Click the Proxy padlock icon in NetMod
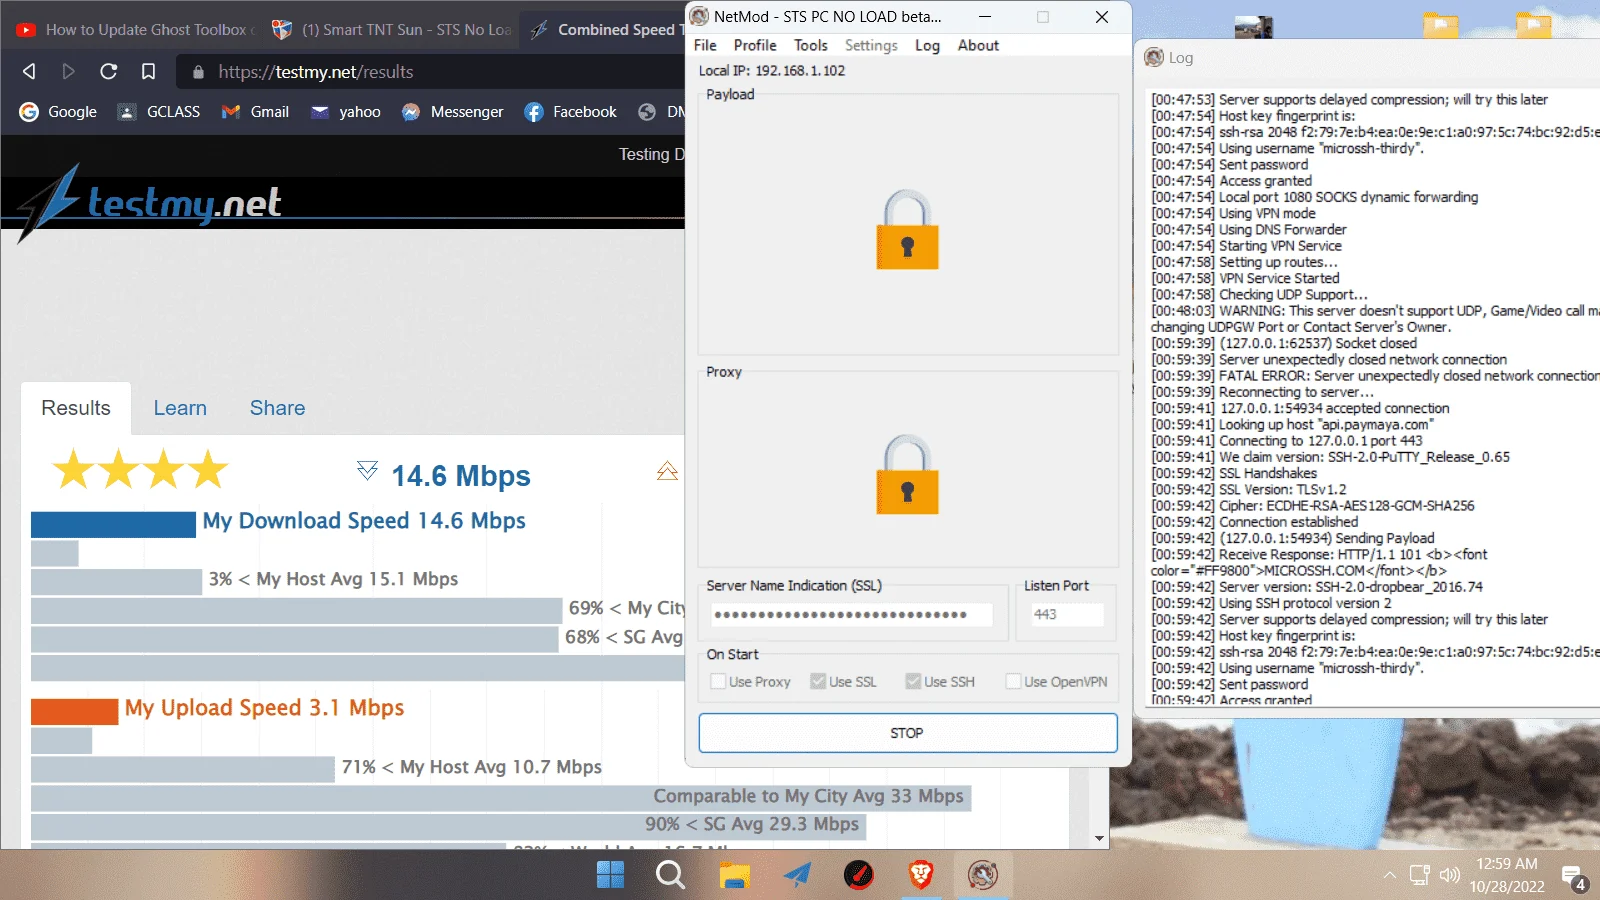Image resolution: width=1600 pixels, height=900 pixels. tap(907, 475)
